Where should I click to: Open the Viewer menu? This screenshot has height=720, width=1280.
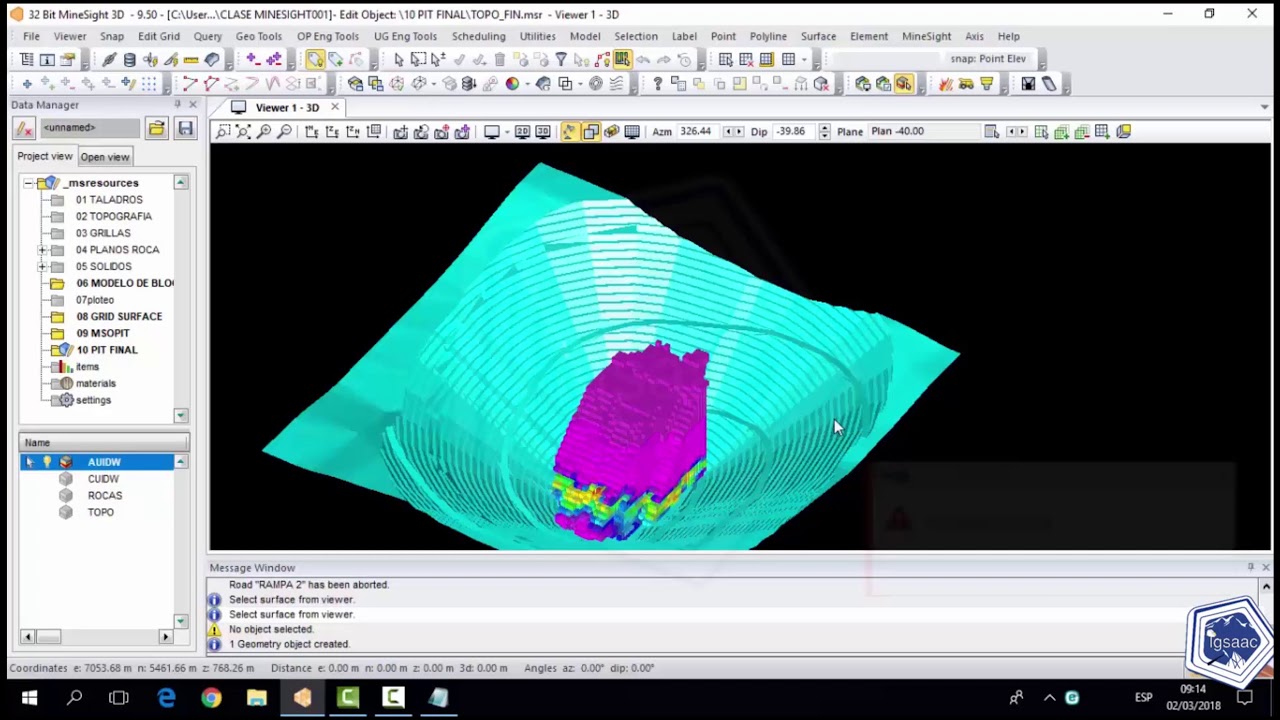(x=70, y=36)
